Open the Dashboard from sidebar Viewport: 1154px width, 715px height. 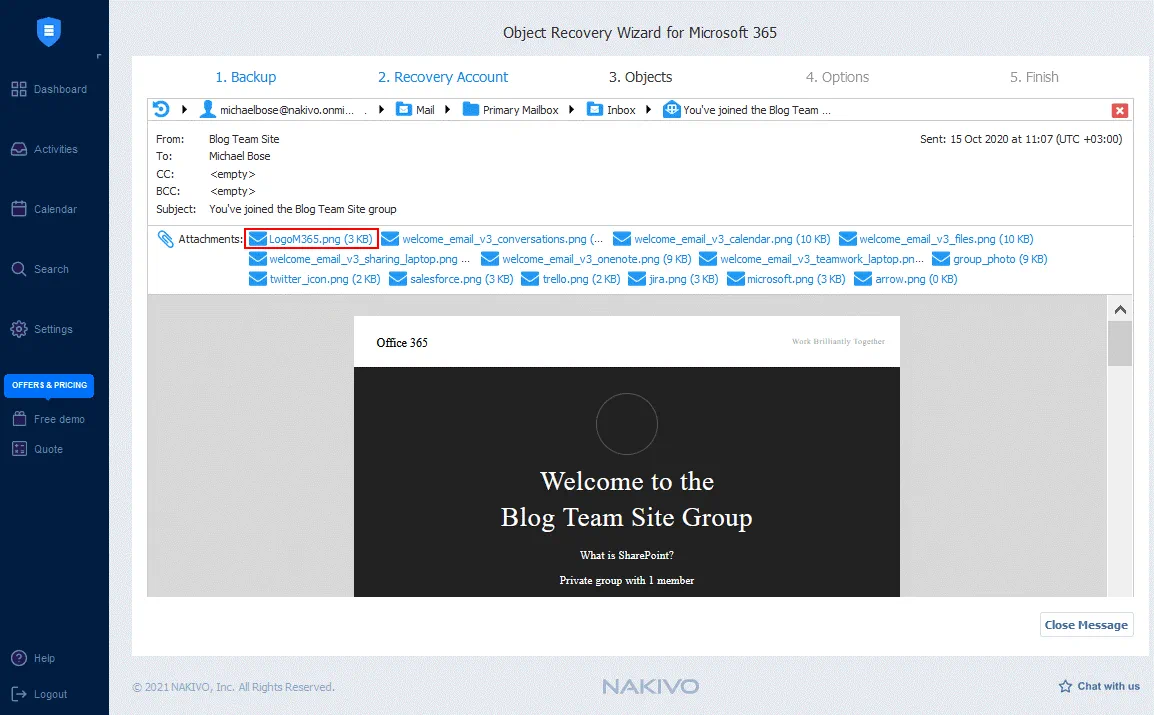[x=48, y=90]
